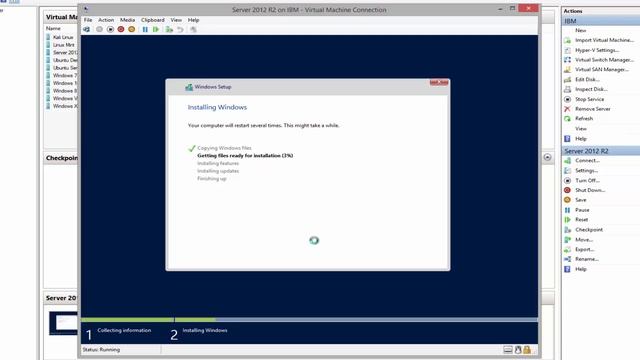
Task: Create a checkpoint with the toolbar icon
Action: (x=169, y=29)
